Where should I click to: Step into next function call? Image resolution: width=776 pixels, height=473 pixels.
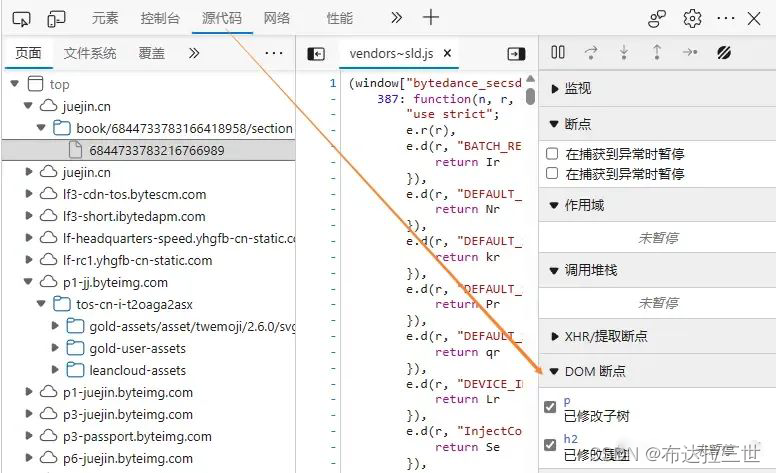click(x=624, y=52)
